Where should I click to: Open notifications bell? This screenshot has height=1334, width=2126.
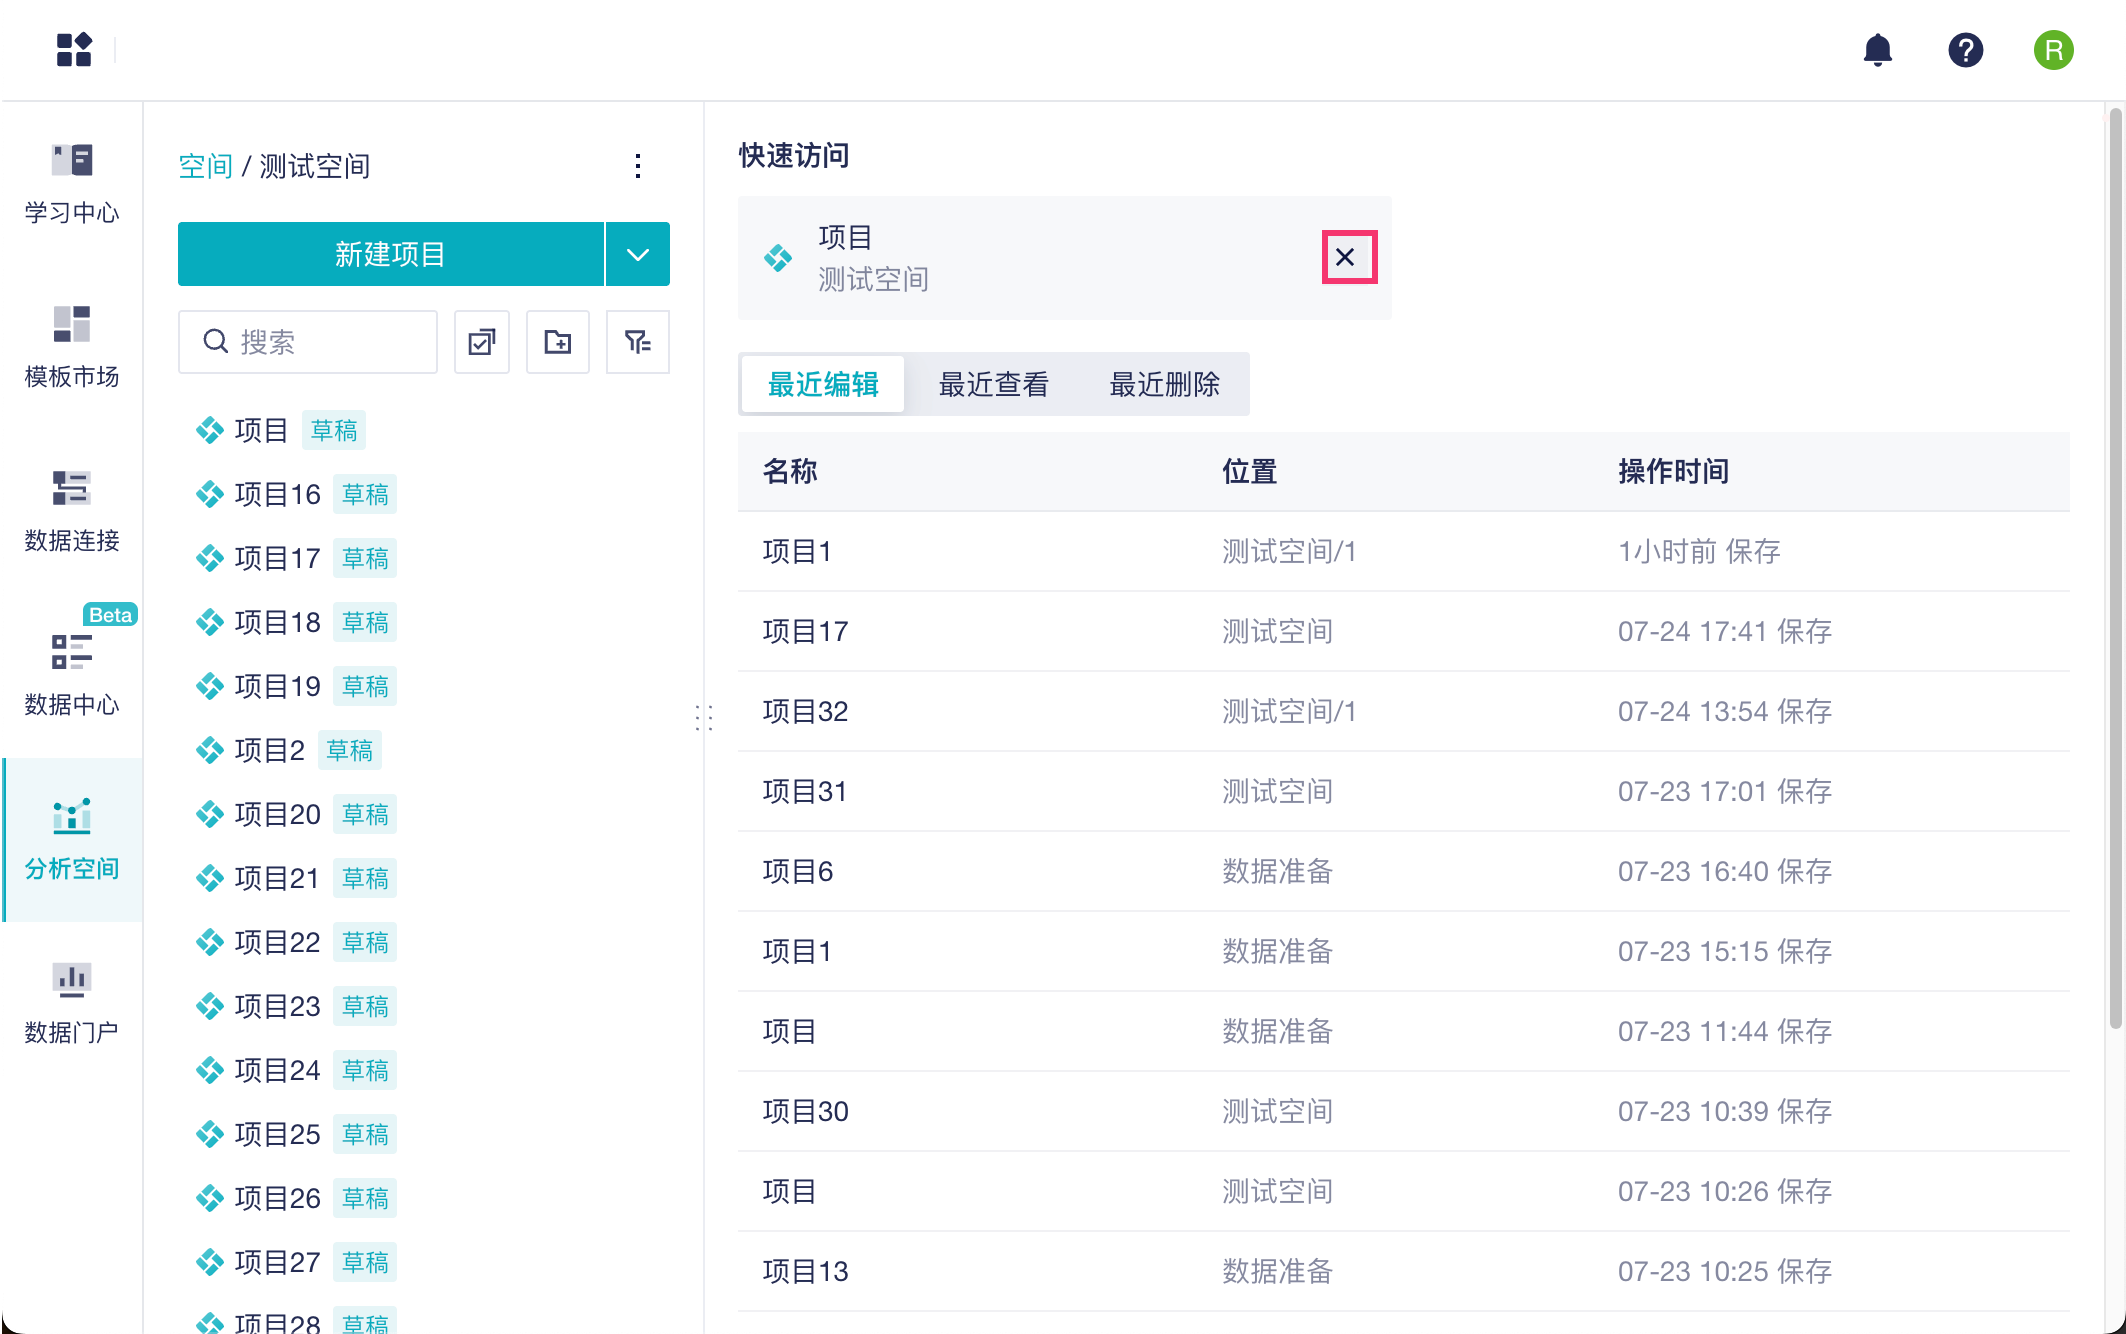[x=1877, y=50]
